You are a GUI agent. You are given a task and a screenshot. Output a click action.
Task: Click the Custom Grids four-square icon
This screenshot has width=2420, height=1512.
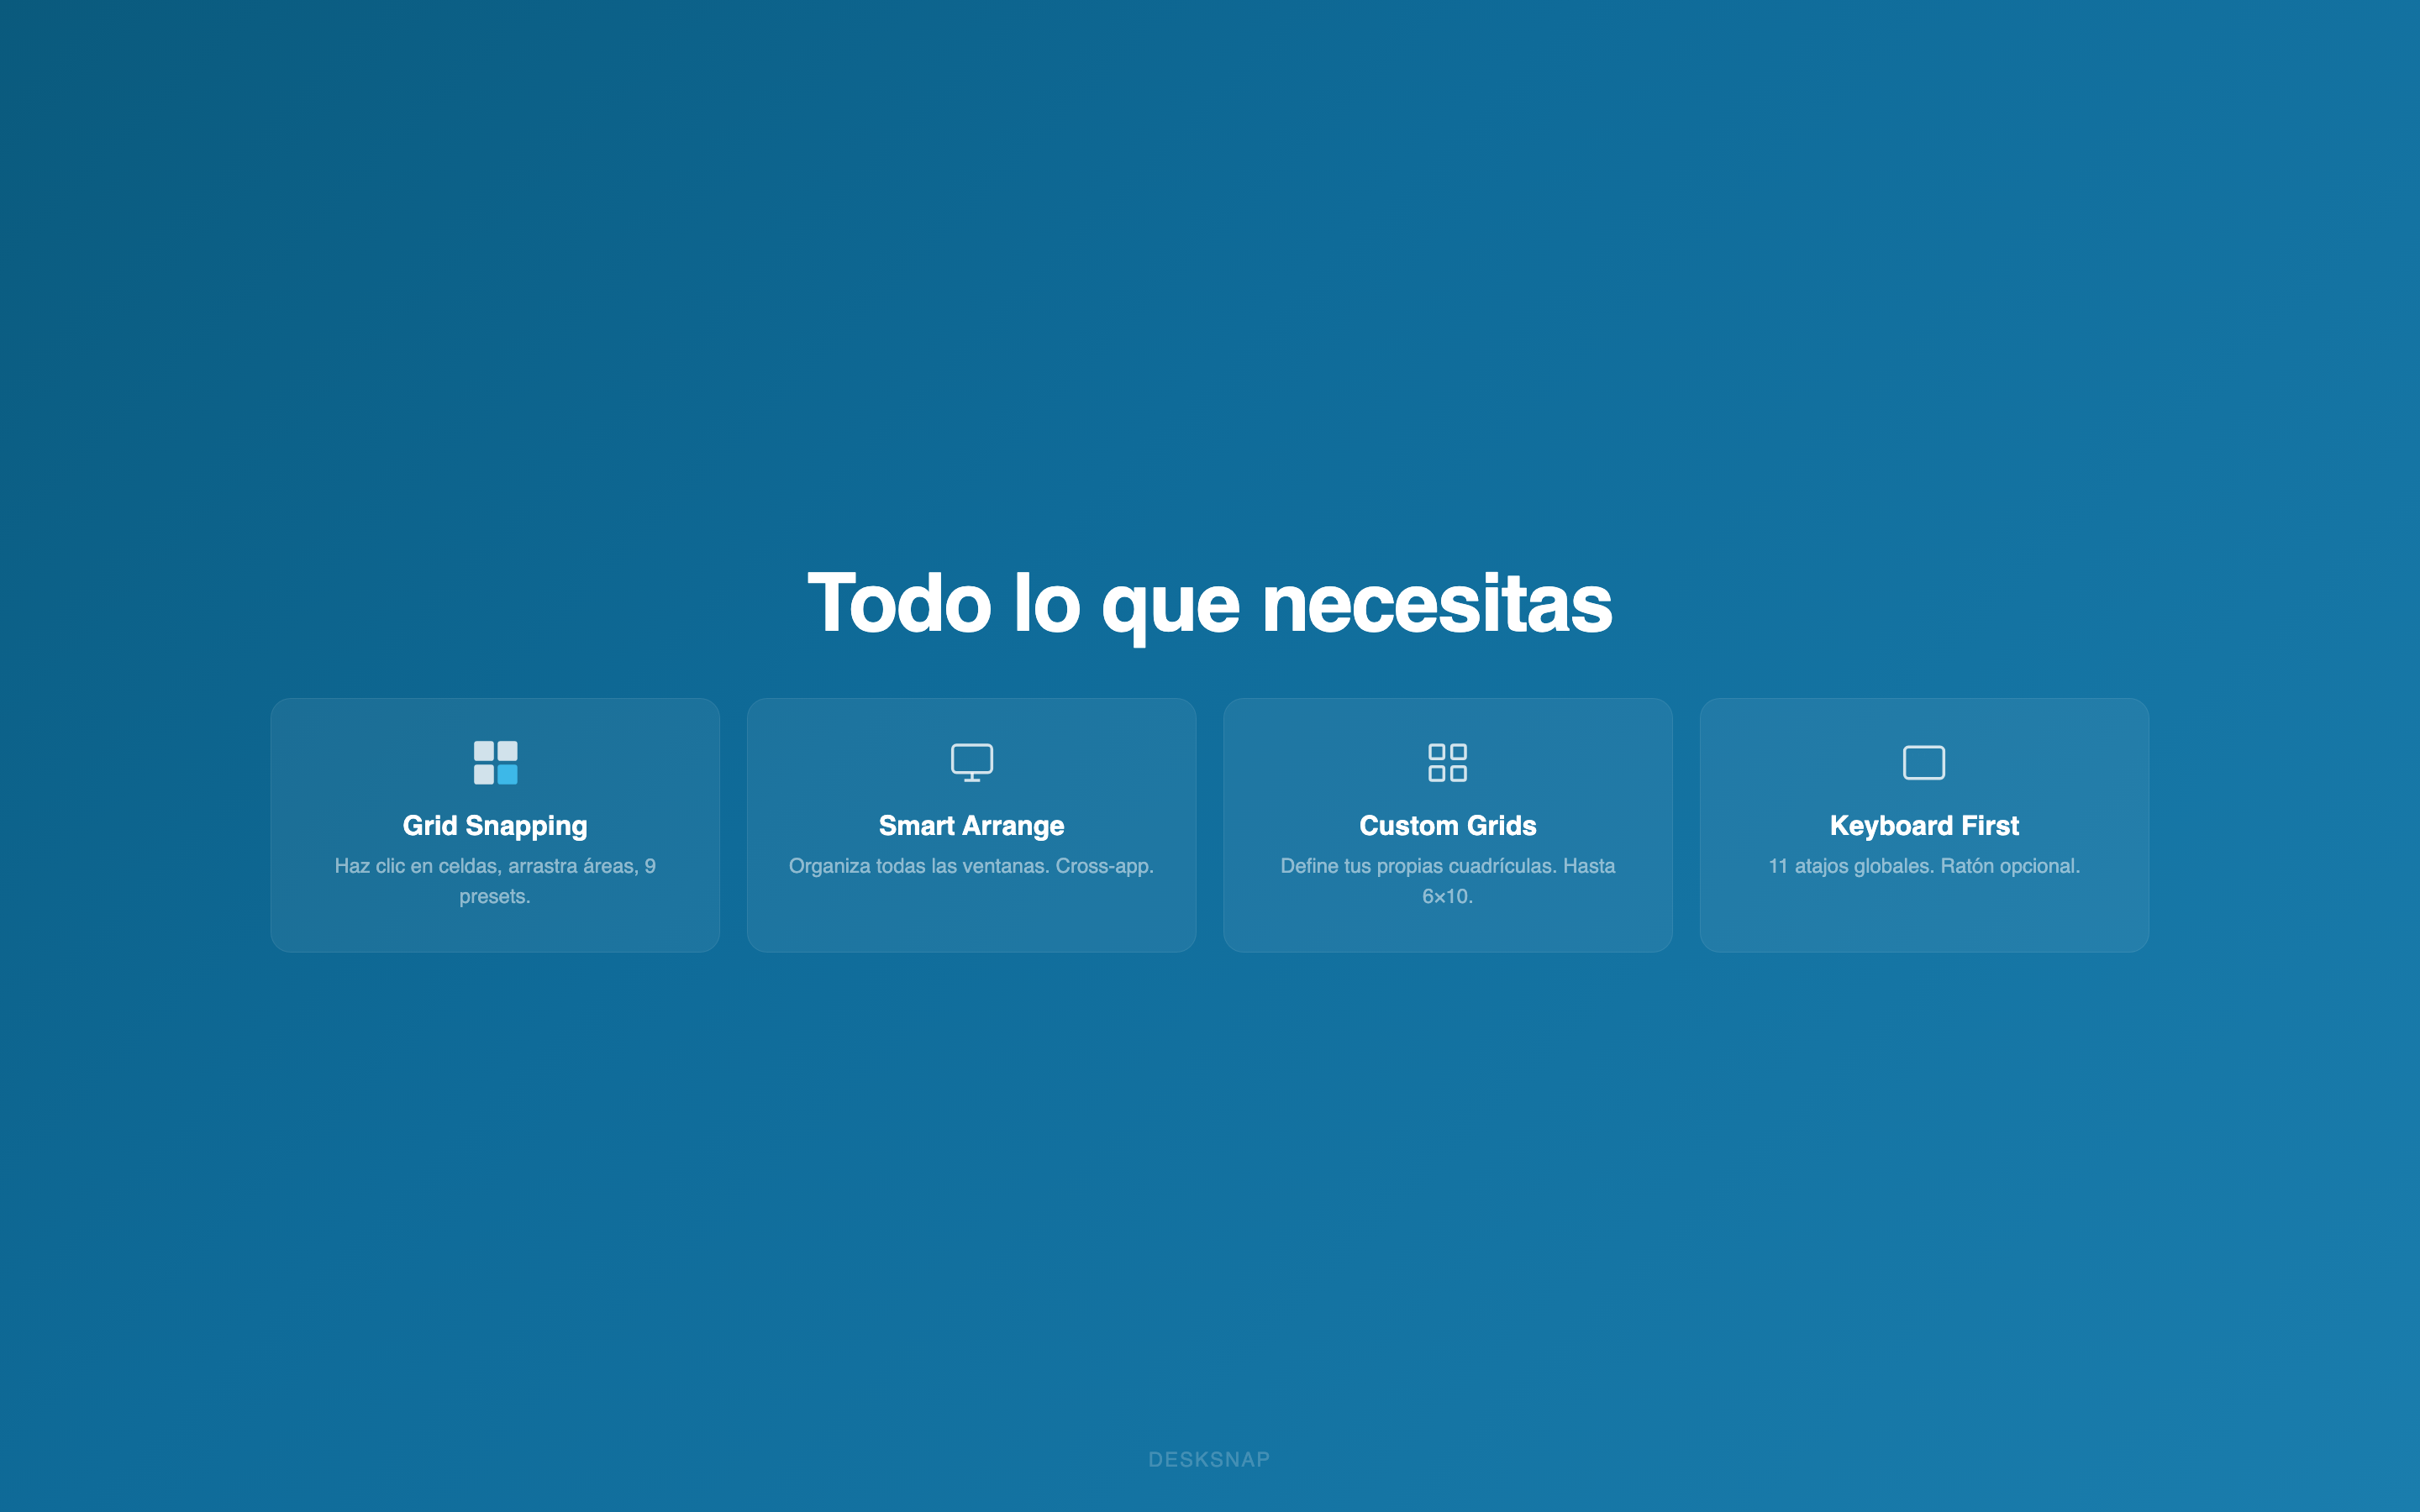[1447, 762]
